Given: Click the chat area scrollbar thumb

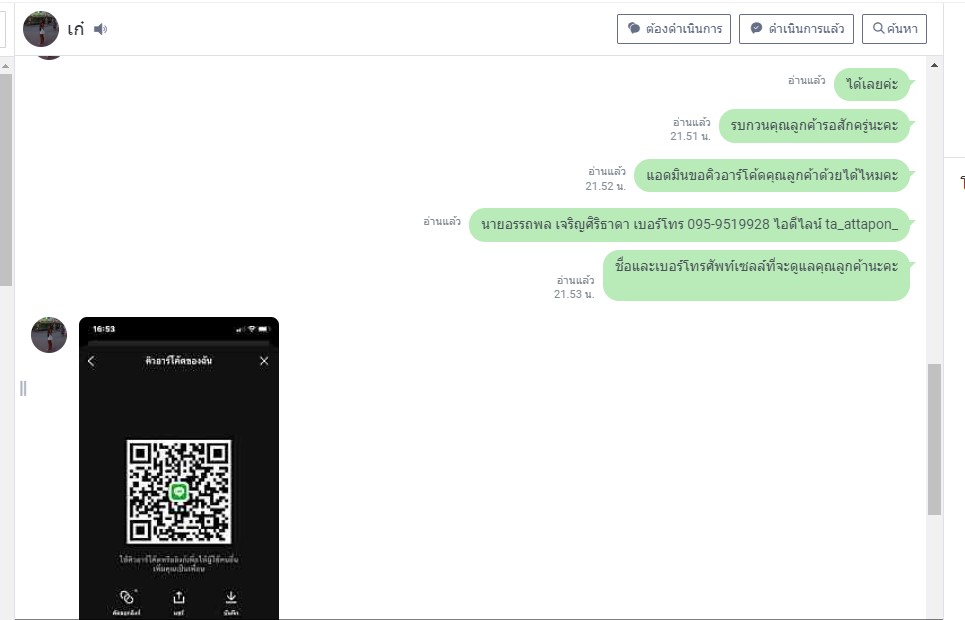Looking at the screenshot, I should (x=935, y=438).
